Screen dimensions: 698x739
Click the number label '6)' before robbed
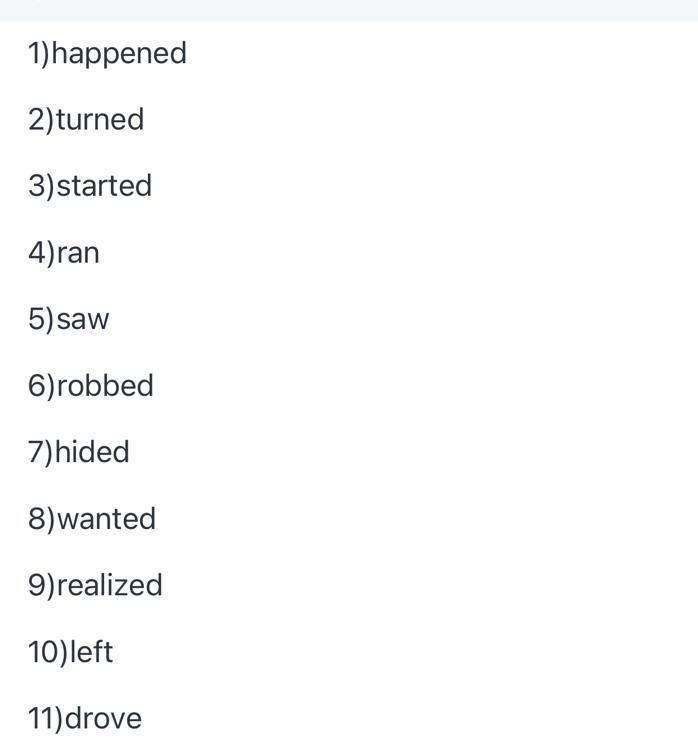41,386
